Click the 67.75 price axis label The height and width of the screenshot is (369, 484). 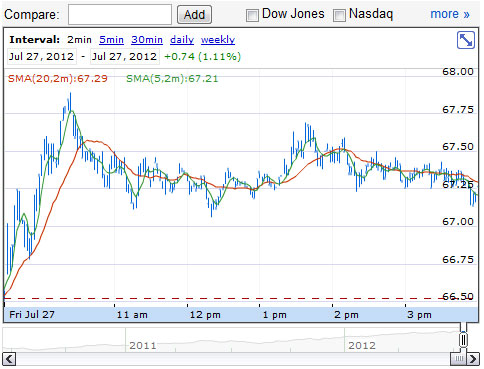pos(458,110)
